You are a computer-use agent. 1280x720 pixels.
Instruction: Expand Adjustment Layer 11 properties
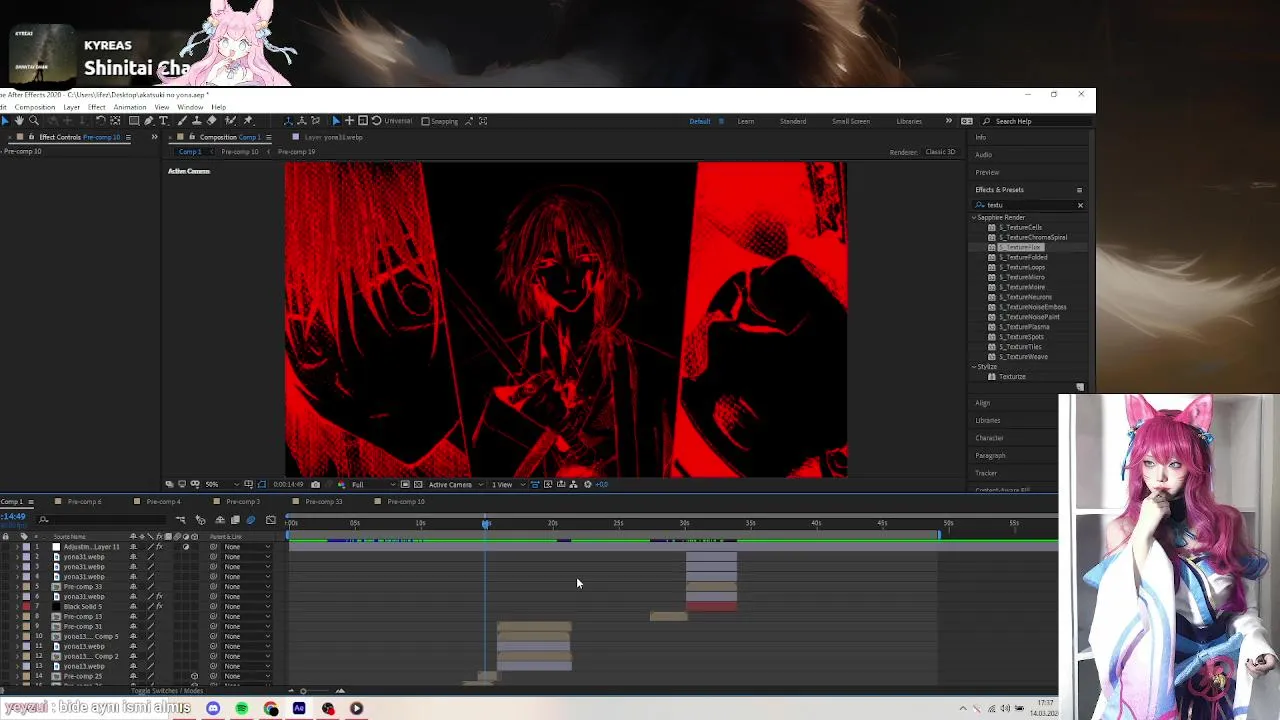point(18,547)
